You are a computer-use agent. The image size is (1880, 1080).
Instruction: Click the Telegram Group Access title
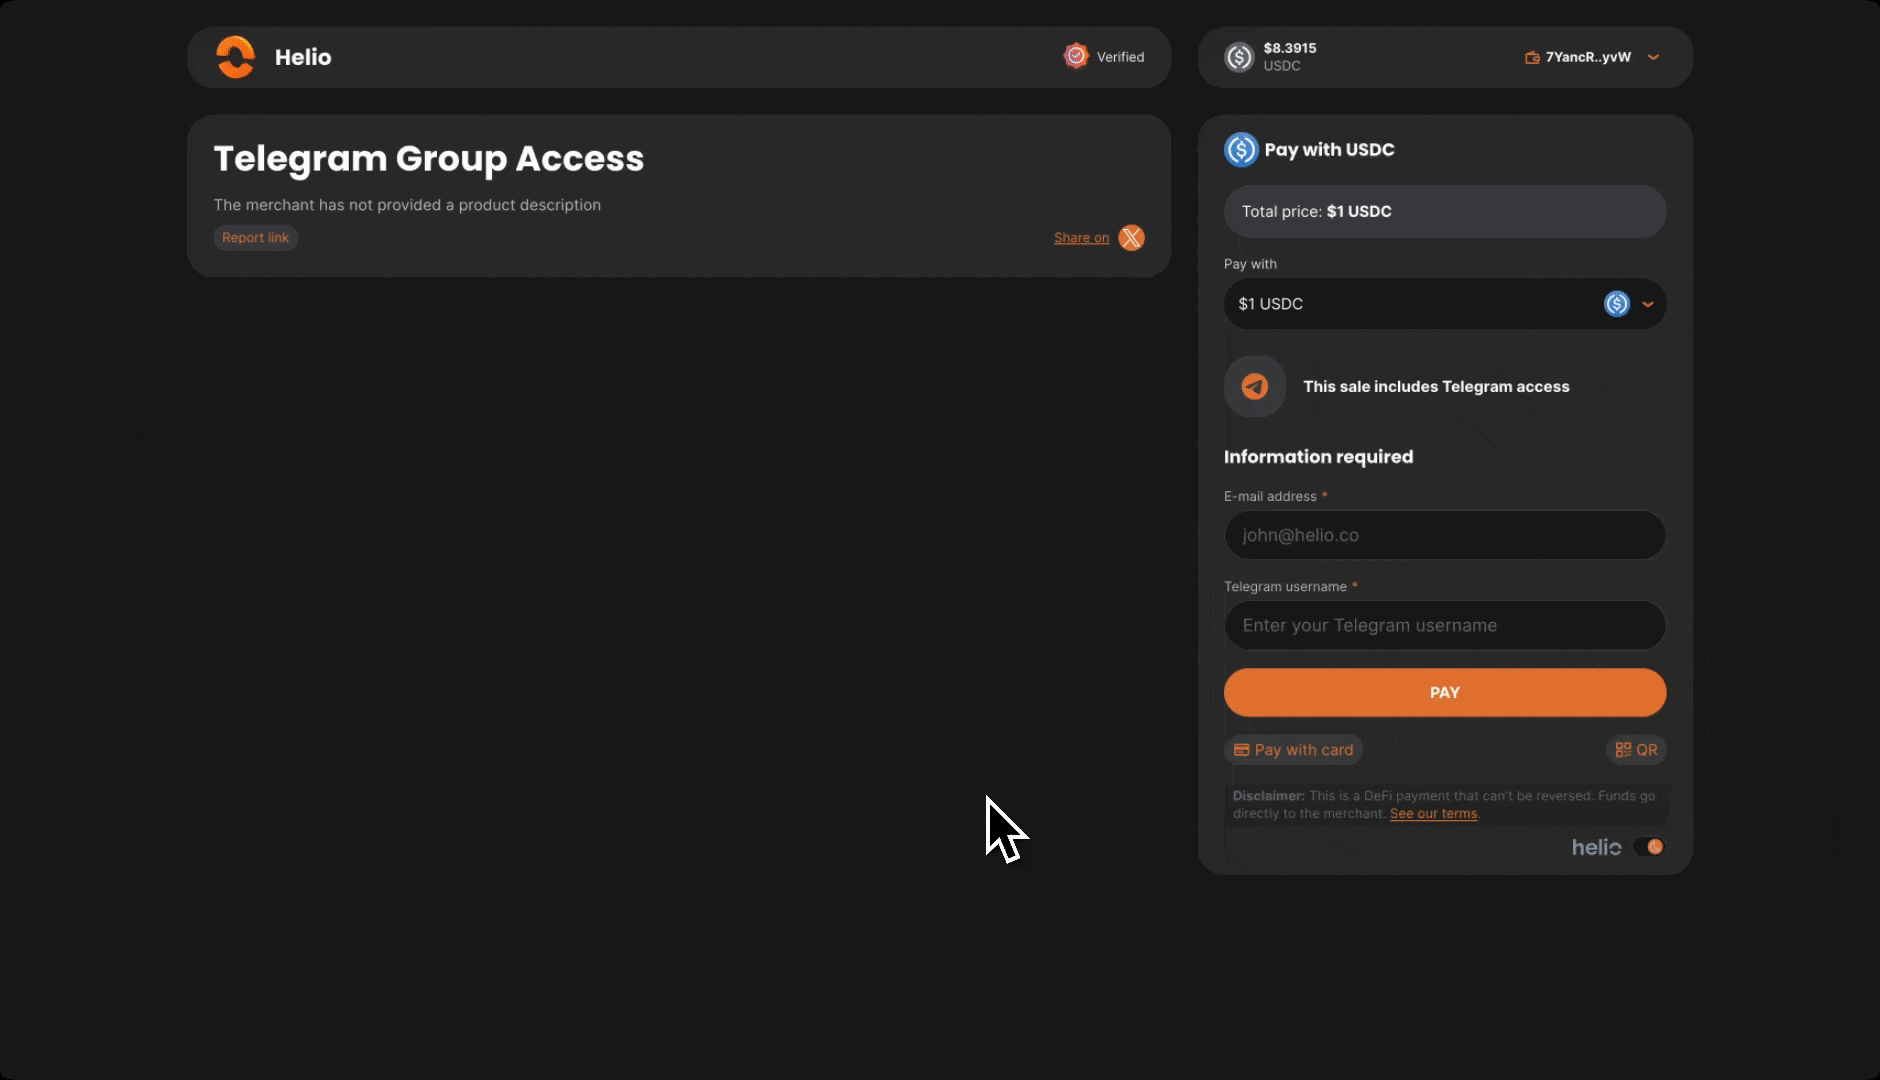click(429, 158)
